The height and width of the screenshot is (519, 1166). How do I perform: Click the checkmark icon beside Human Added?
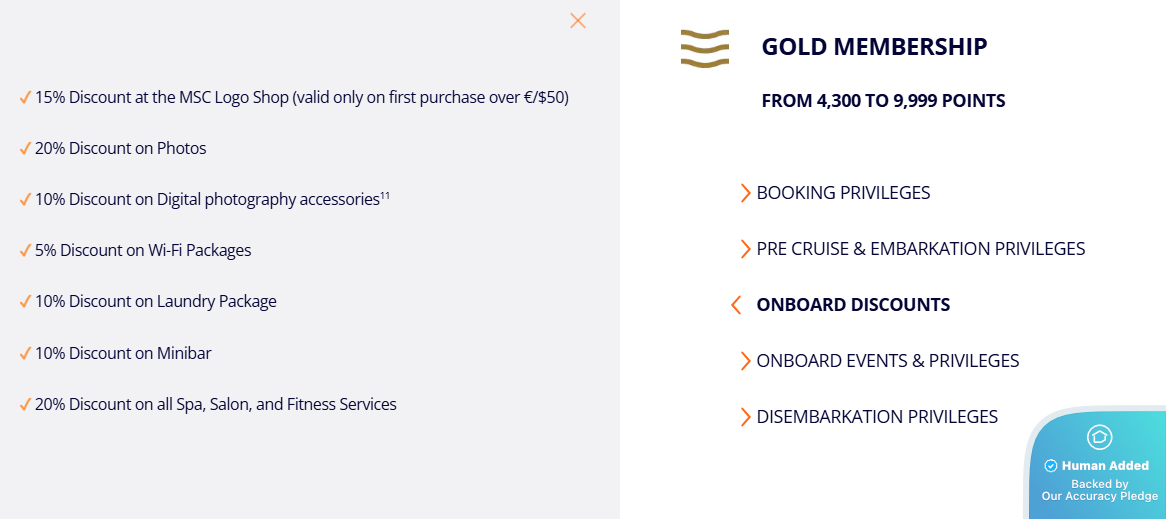click(1050, 466)
